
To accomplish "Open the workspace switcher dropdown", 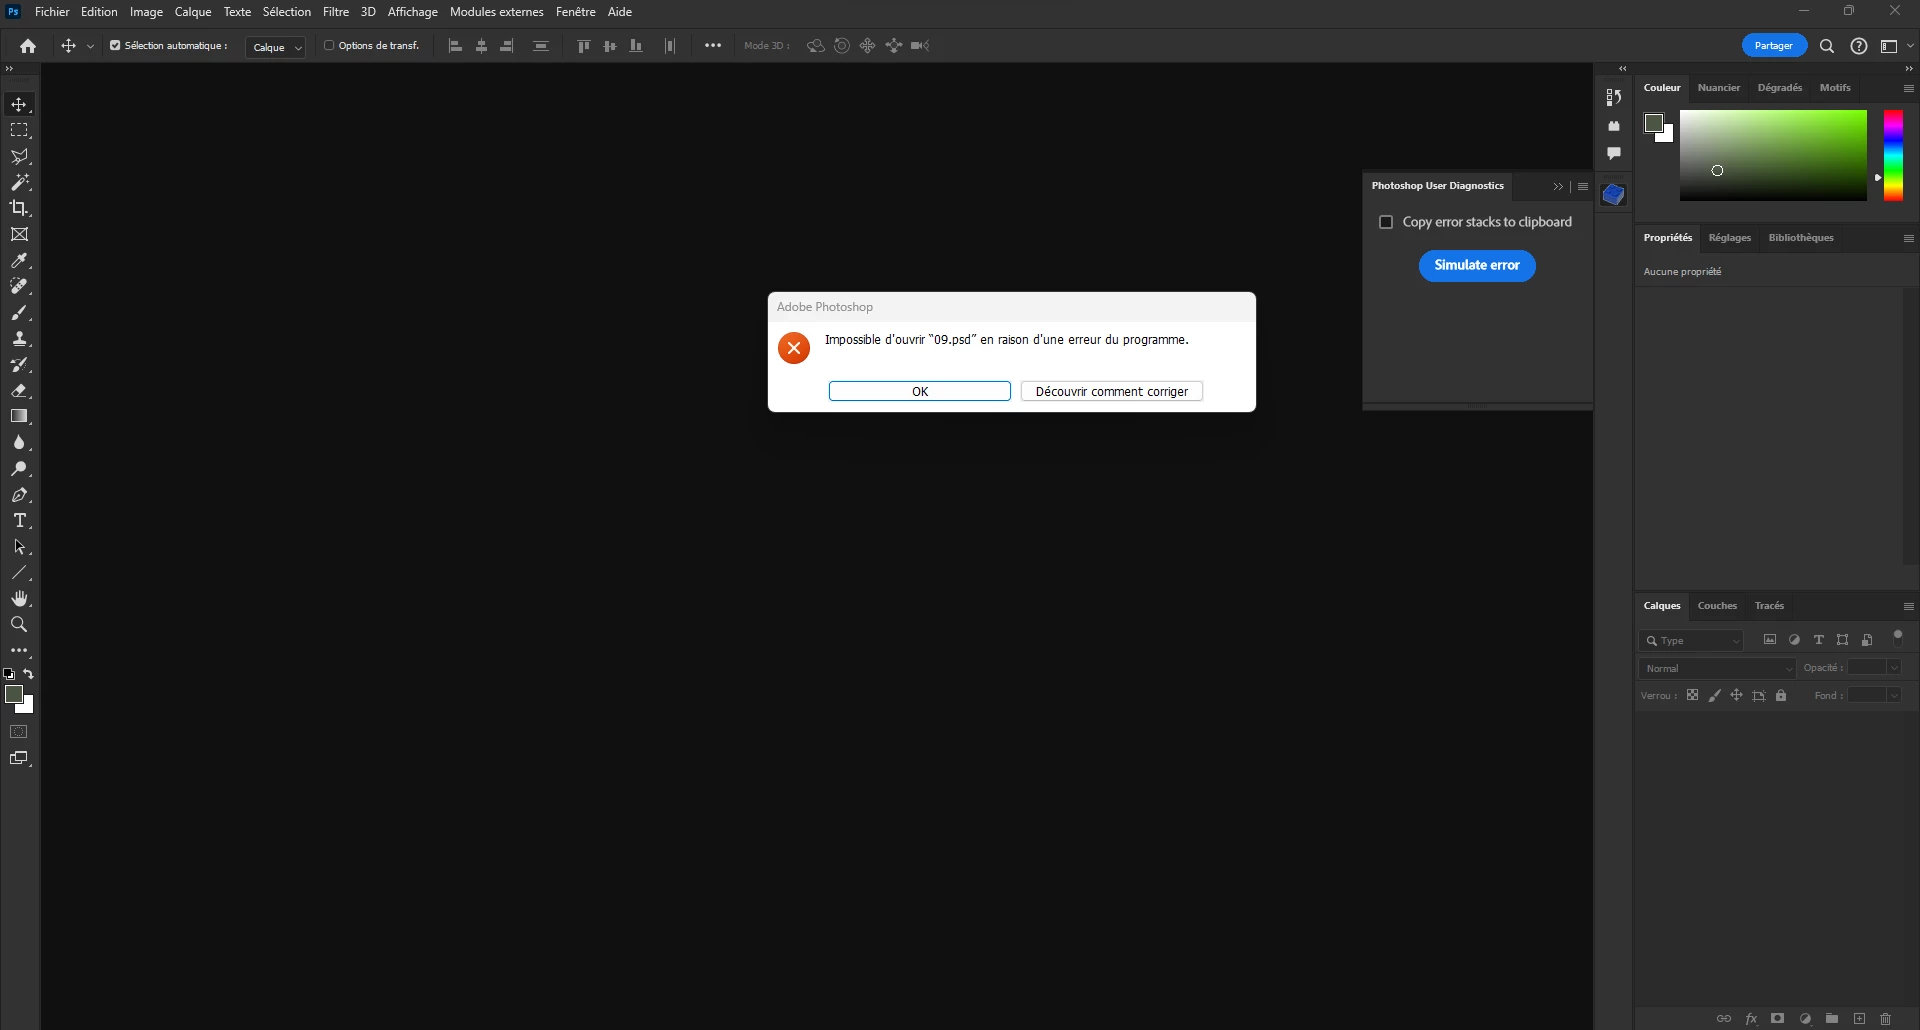I will [1896, 46].
